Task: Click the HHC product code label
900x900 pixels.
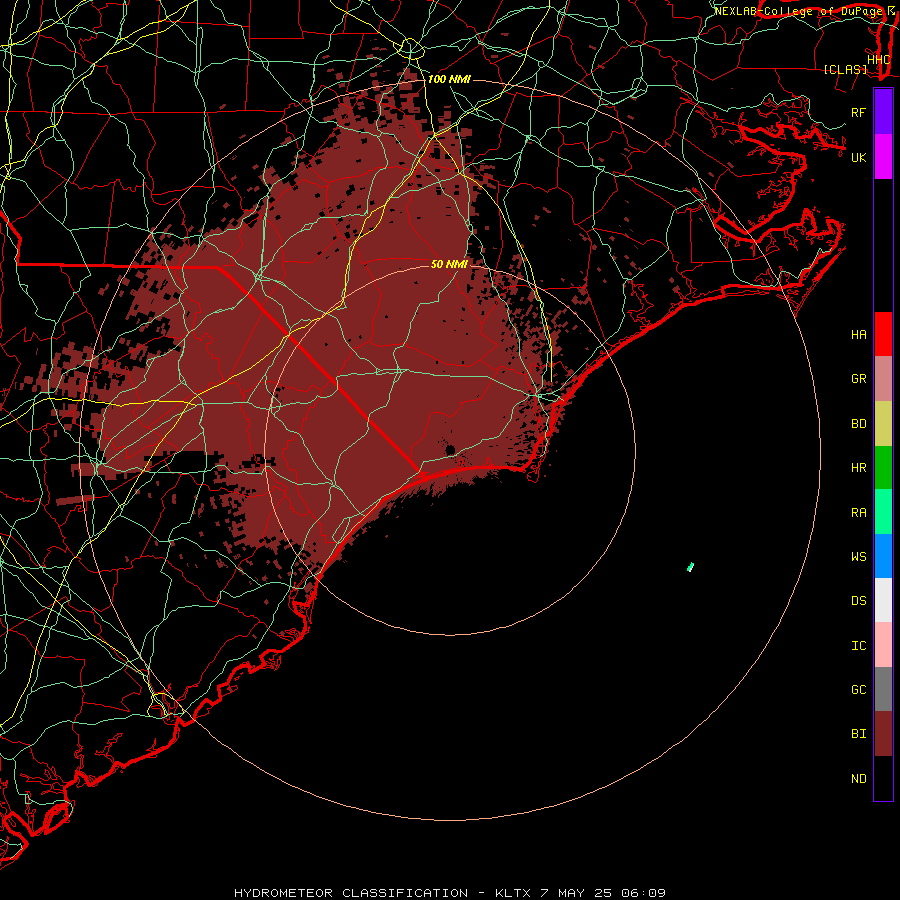Action: 879,60
